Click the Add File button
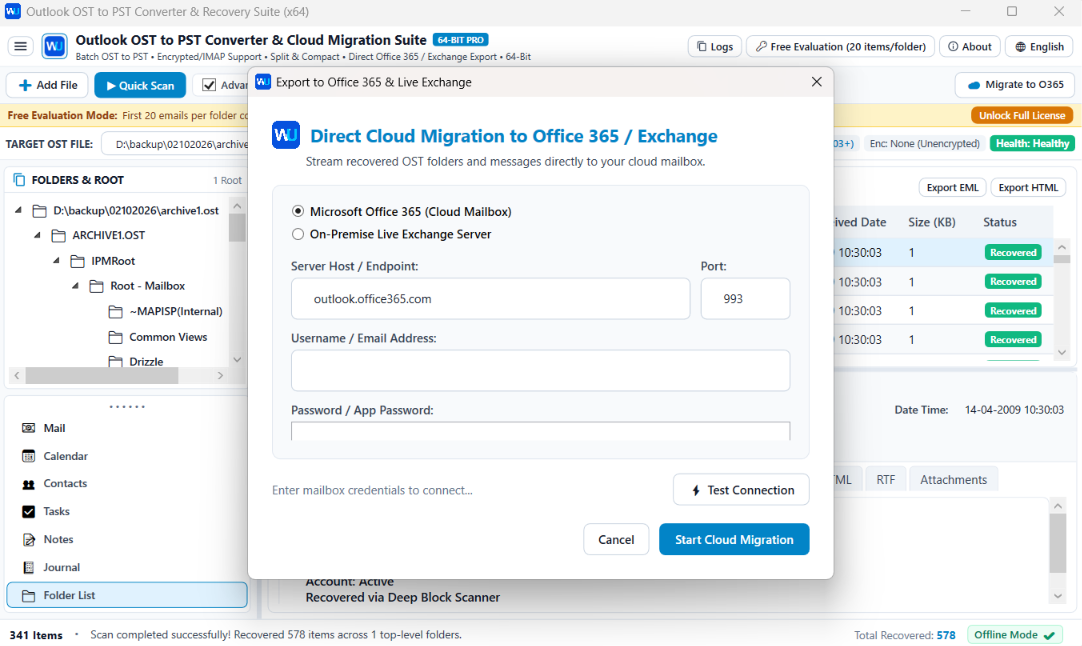The width and height of the screenshot is (1082, 646). [x=48, y=85]
